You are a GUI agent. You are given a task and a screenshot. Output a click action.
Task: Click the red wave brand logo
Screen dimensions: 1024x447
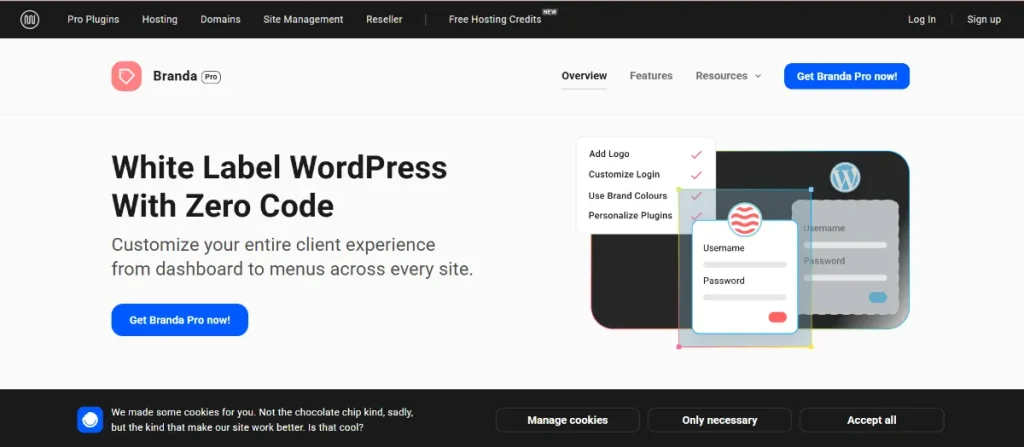(x=745, y=219)
